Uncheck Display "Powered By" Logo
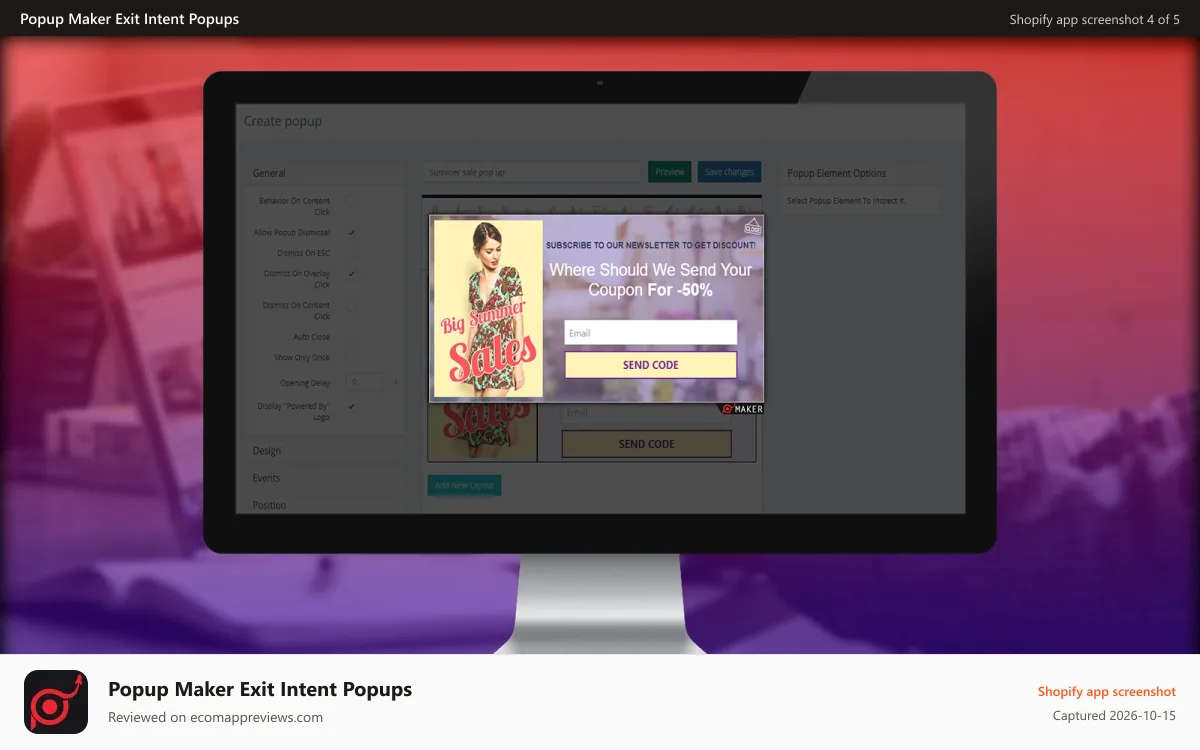Screen dimensions: 1200x750 click(x=352, y=406)
